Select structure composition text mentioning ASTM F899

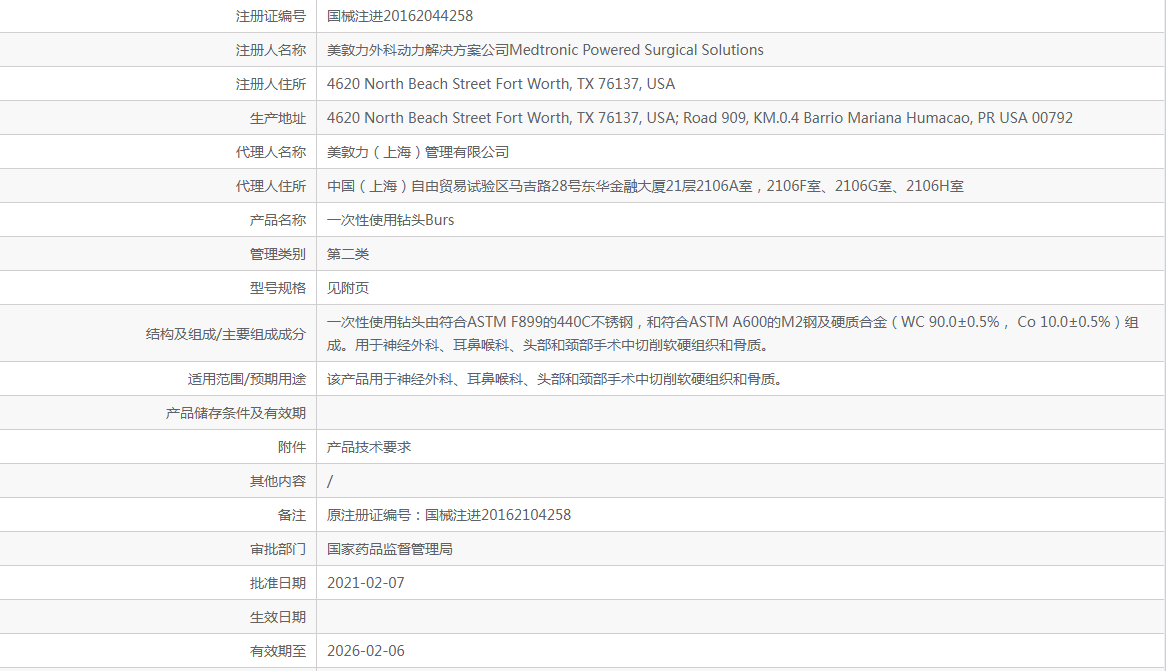coord(732,334)
